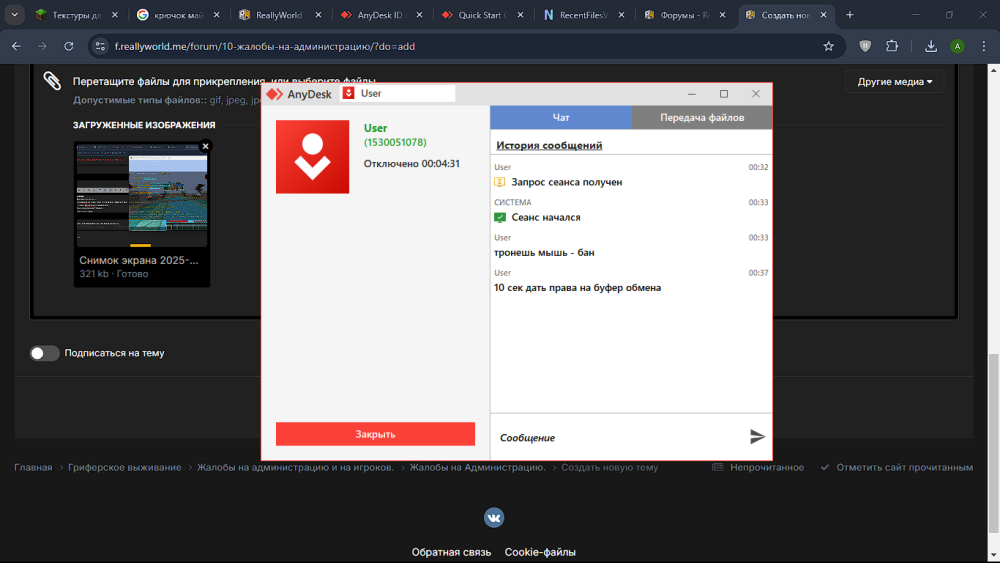Switch to the Форумы browser tab

point(684,15)
